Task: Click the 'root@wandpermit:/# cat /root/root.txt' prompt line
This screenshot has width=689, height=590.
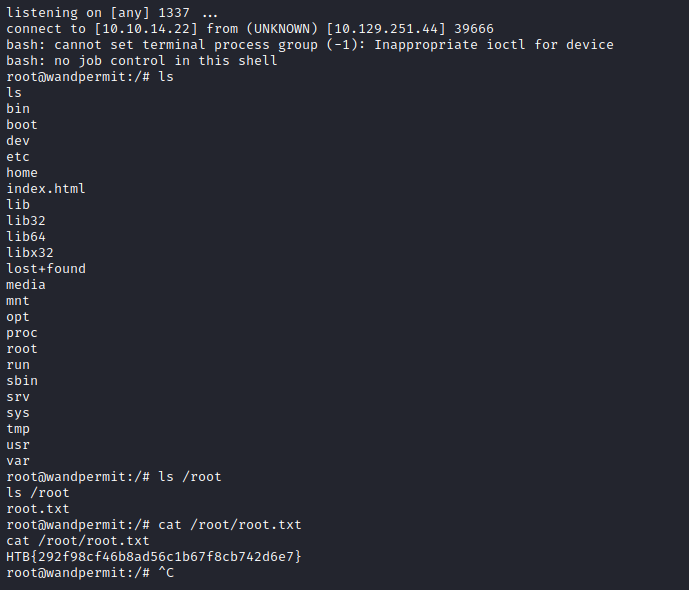Action: click(x=153, y=524)
